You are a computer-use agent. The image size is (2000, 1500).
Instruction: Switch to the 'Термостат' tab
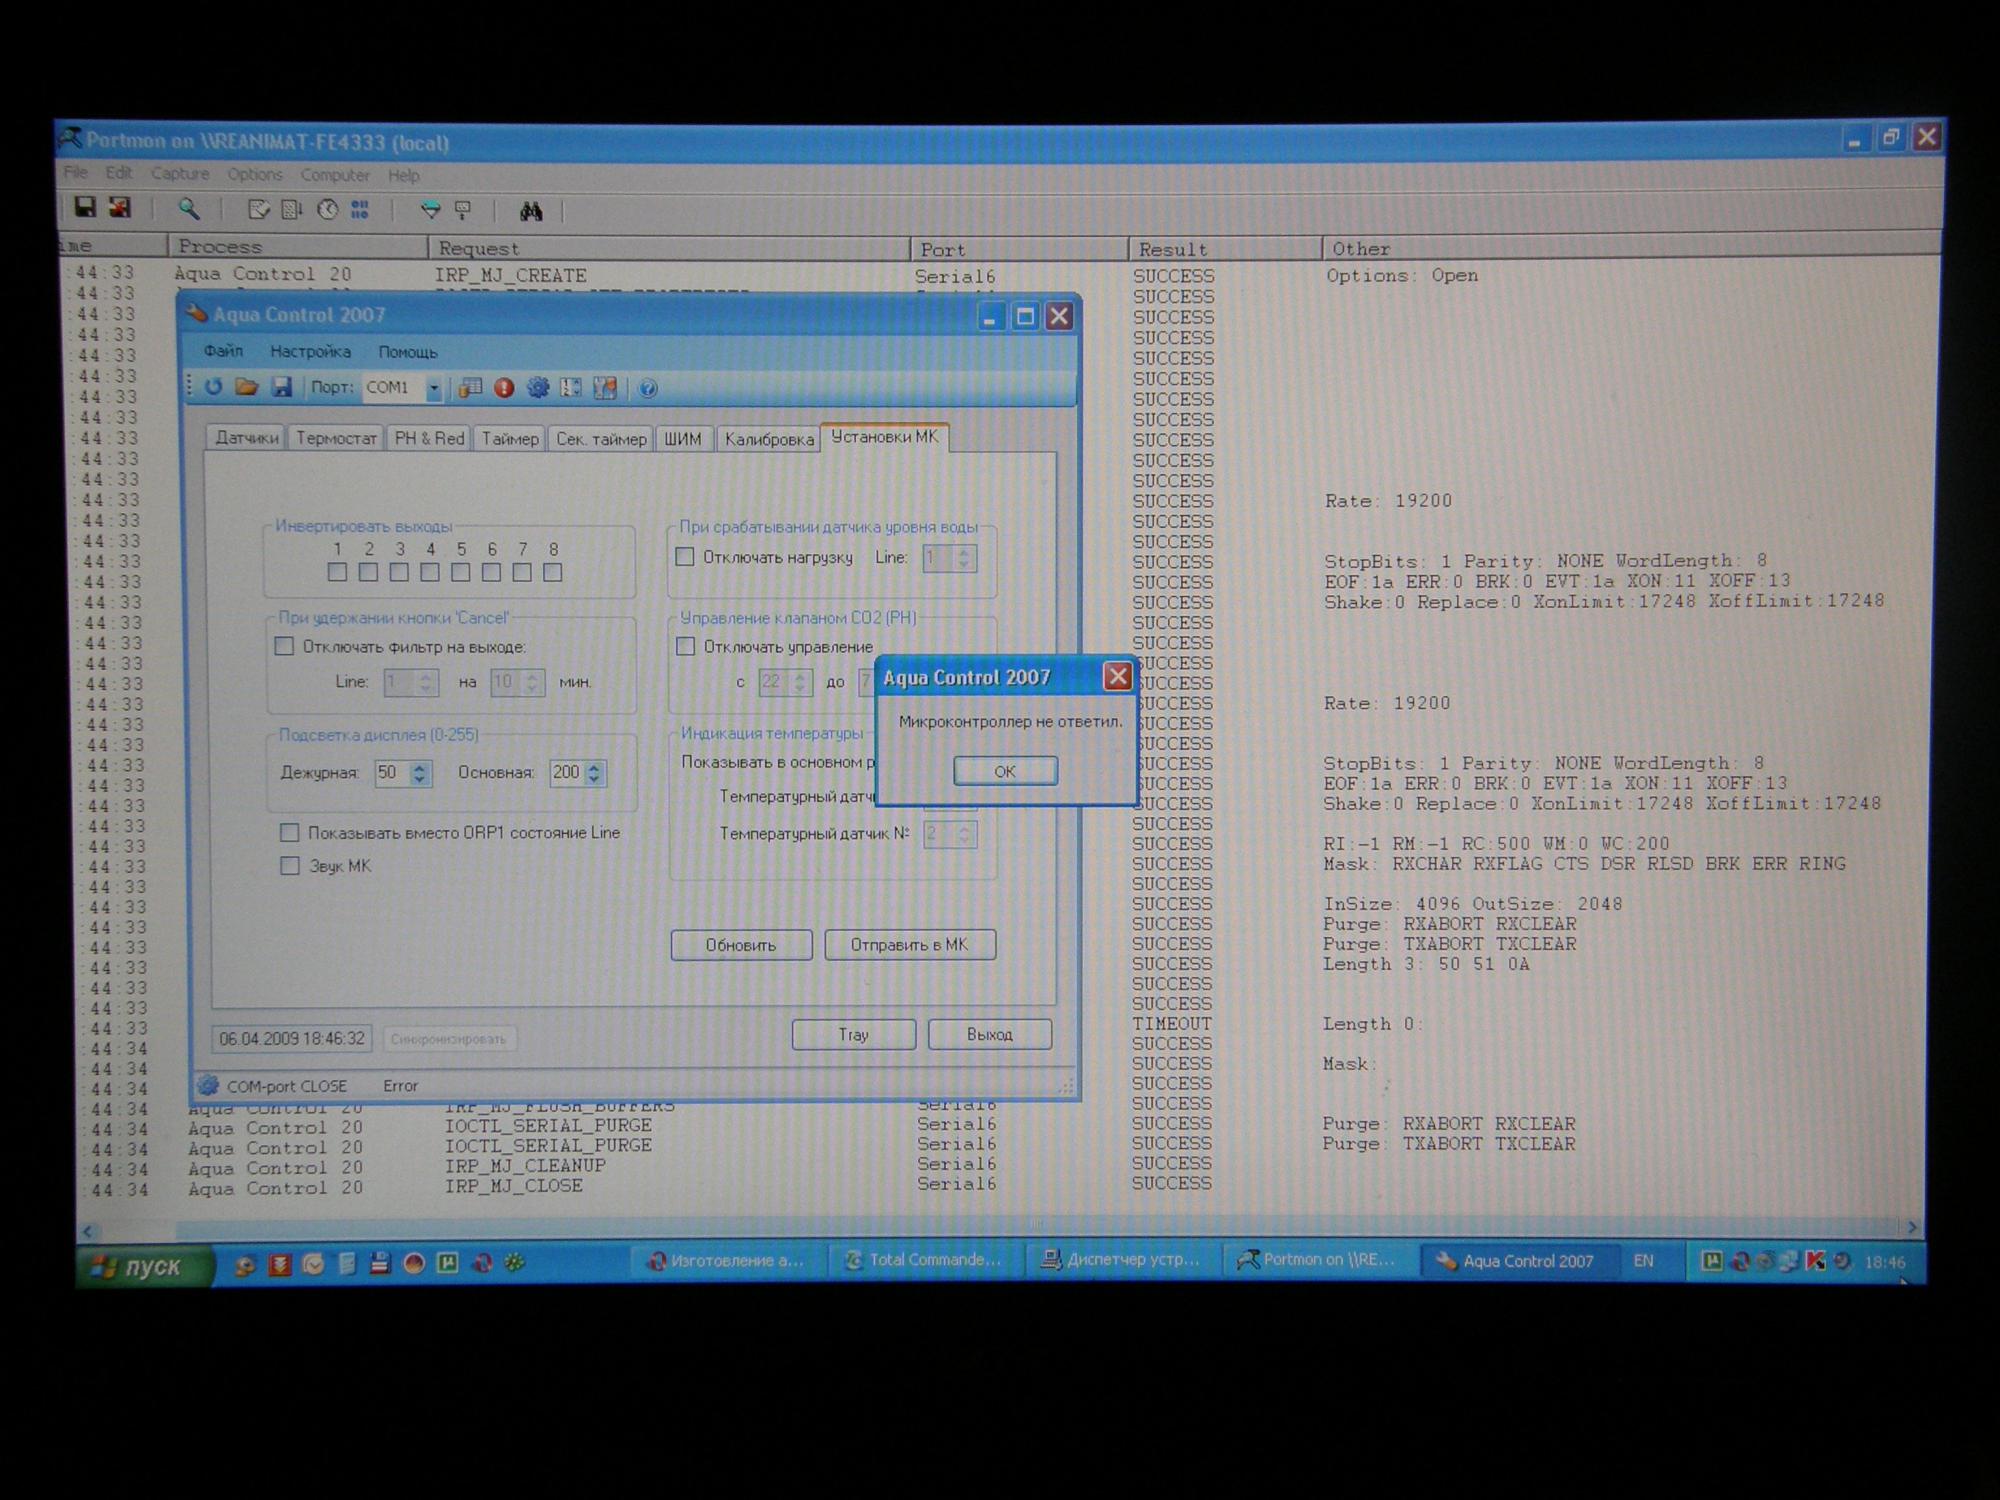coord(336,438)
